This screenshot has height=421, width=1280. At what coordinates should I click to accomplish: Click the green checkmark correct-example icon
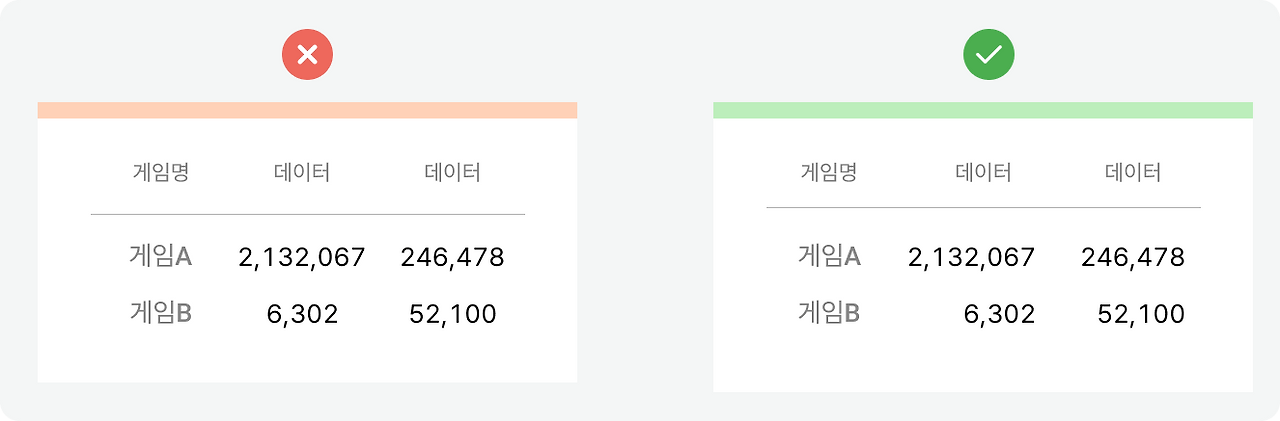(988, 55)
